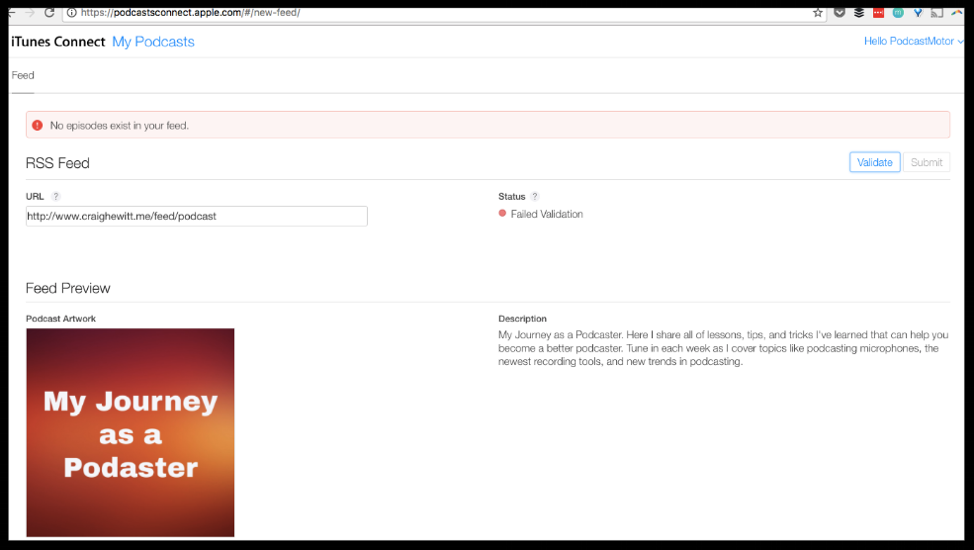This screenshot has width=974, height=550.
Task: Click the My Journey podcast artwork
Action: pos(130,433)
